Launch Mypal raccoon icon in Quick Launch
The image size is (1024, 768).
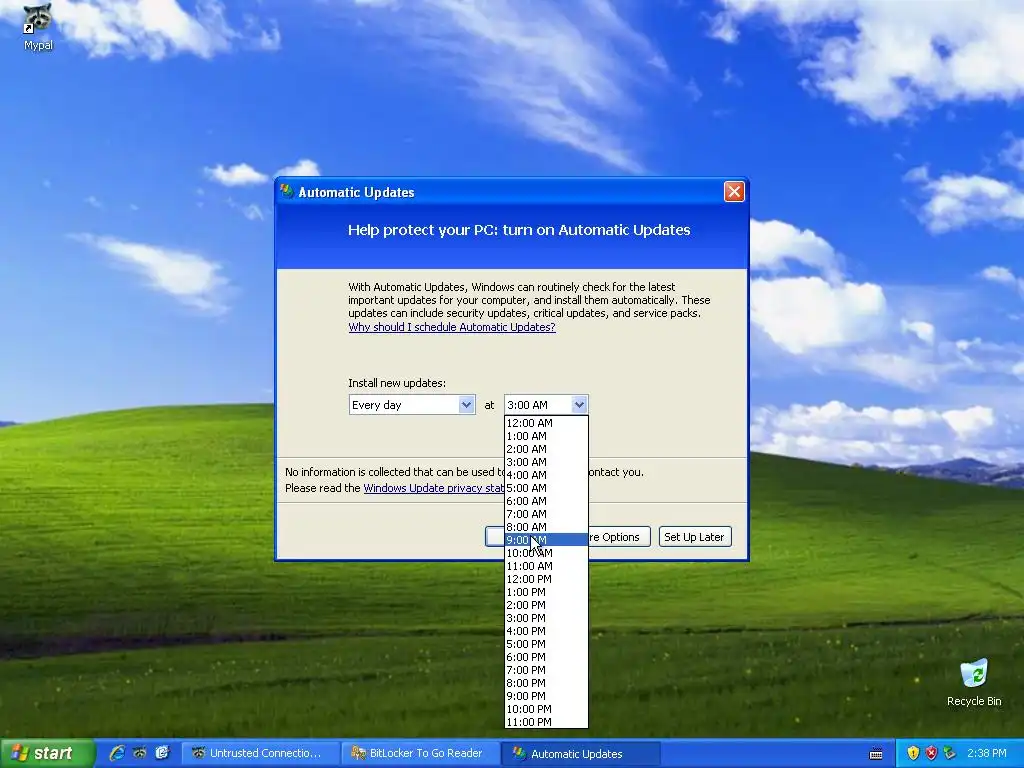[140, 753]
